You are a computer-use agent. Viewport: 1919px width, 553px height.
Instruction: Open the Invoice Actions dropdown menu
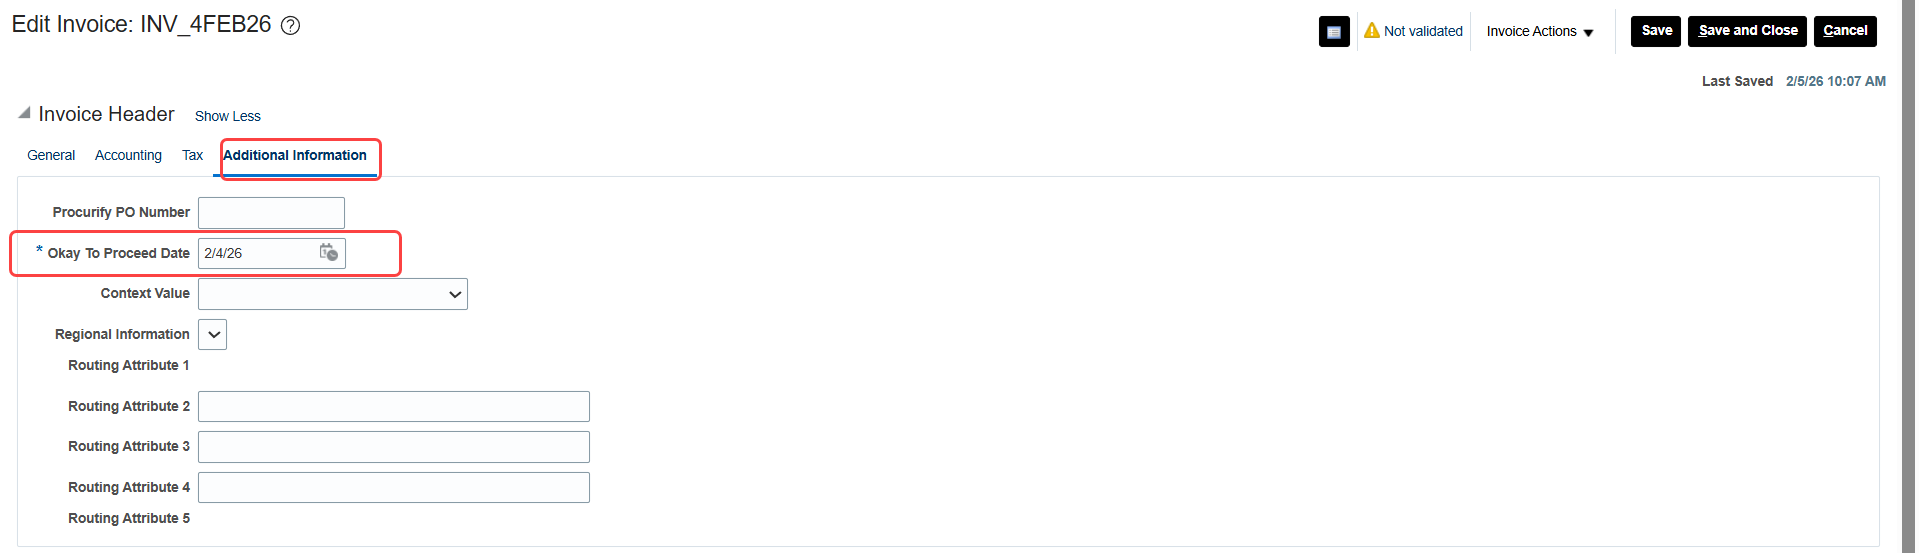click(x=1540, y=32)
